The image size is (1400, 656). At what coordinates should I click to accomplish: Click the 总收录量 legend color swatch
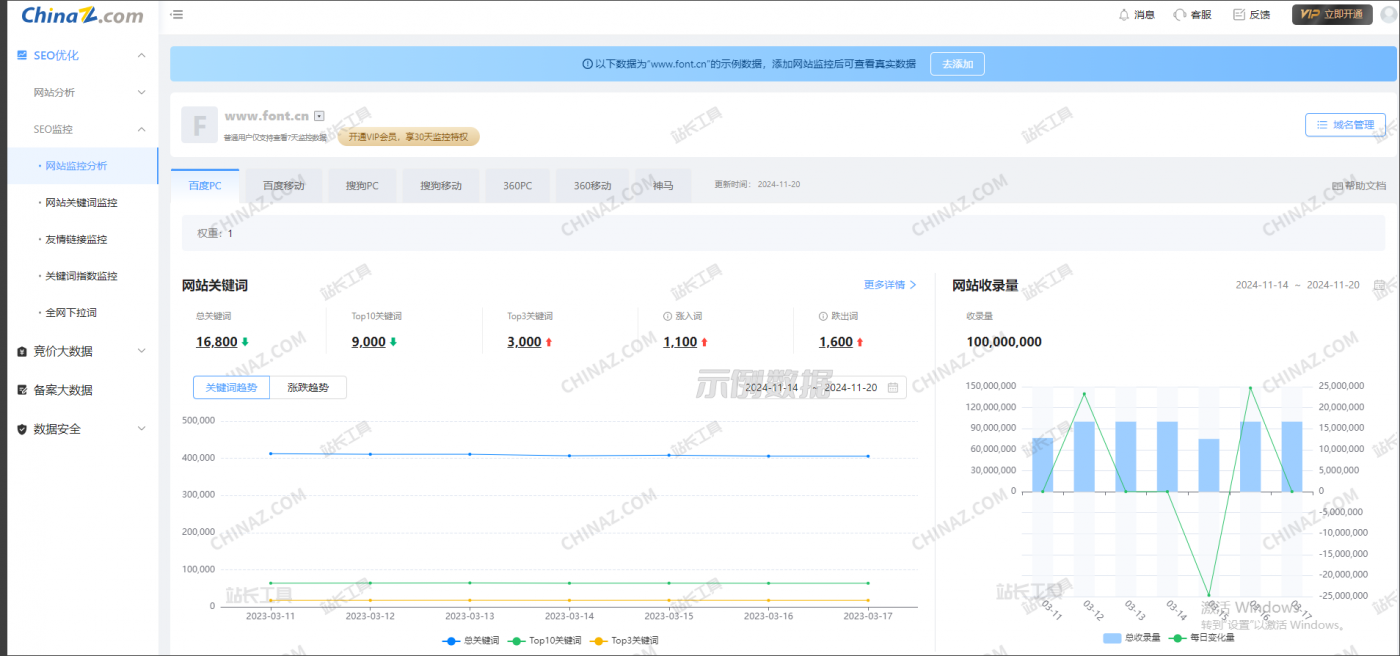tap(1112, 637)
